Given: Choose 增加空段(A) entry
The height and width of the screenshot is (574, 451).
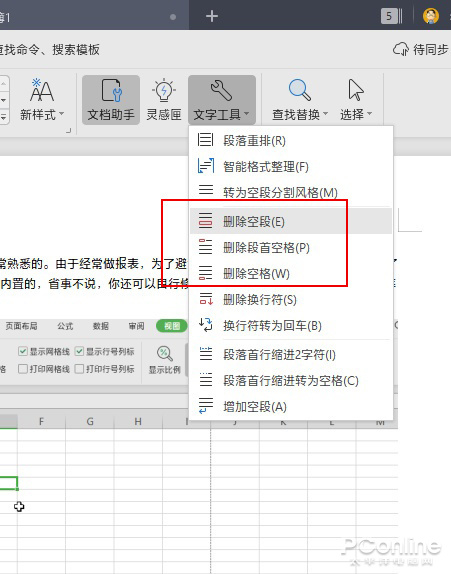Looking at the screenshot, I should coord(291,406).
